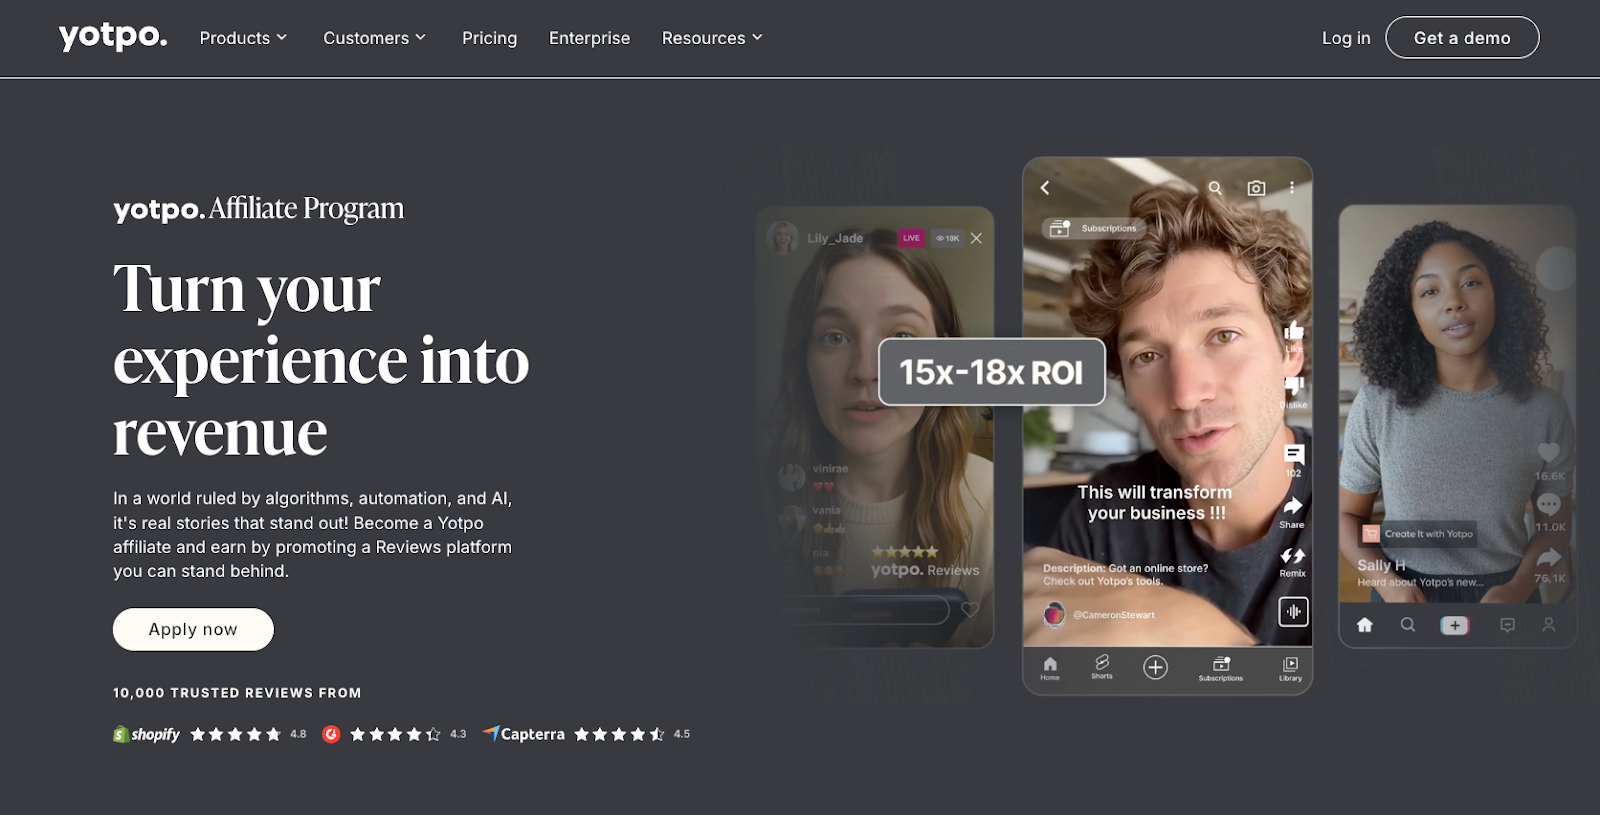
Task: Click plus create icon in center phone
Action: point(1155,667)
